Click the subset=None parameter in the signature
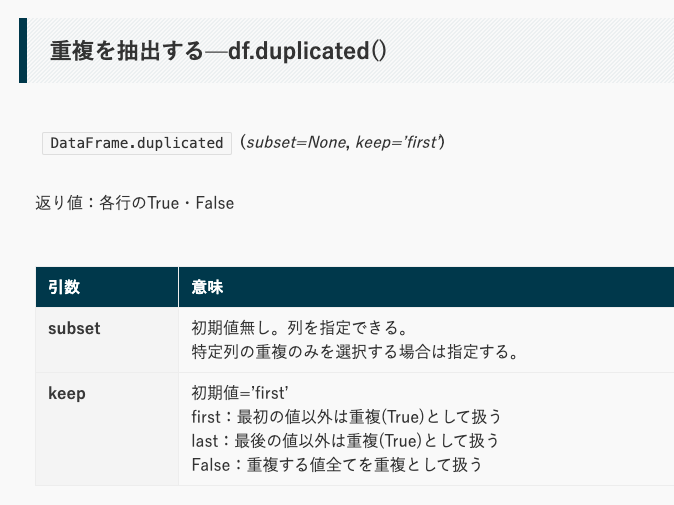Image resolution: width=674 pixels, height=505 pixels. point(296,143)
